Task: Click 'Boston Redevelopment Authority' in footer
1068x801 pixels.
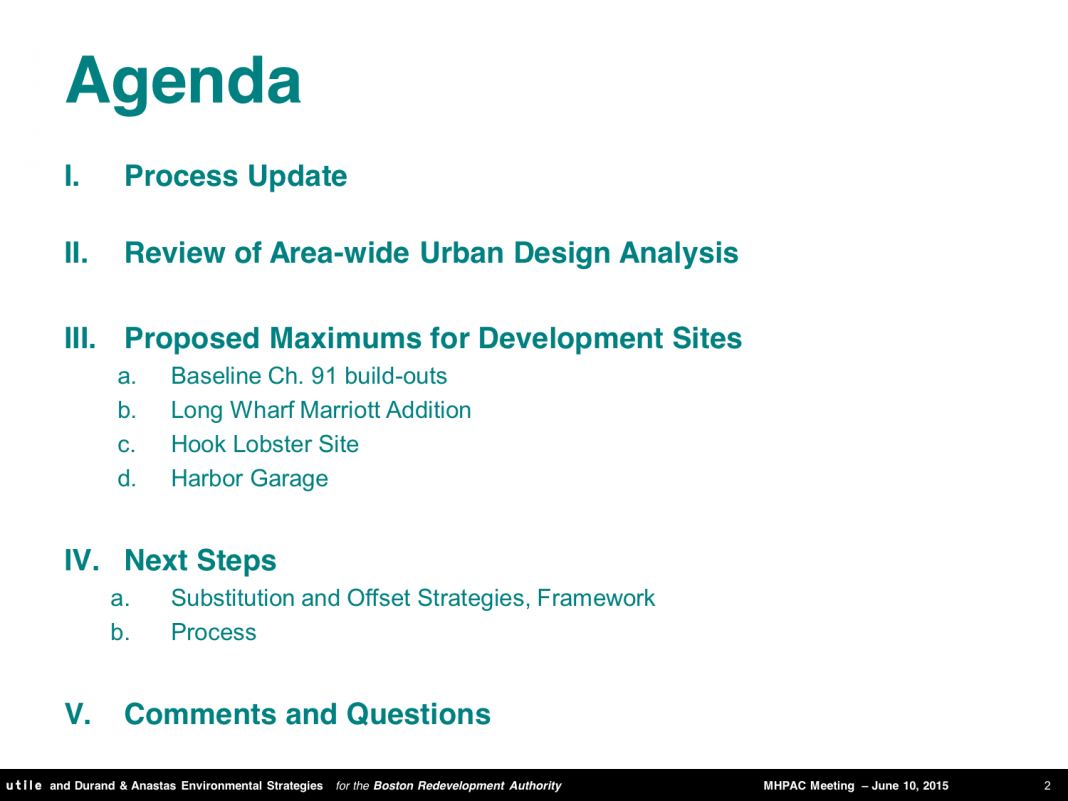Action: pyautogui.click(x=468, y=785)
